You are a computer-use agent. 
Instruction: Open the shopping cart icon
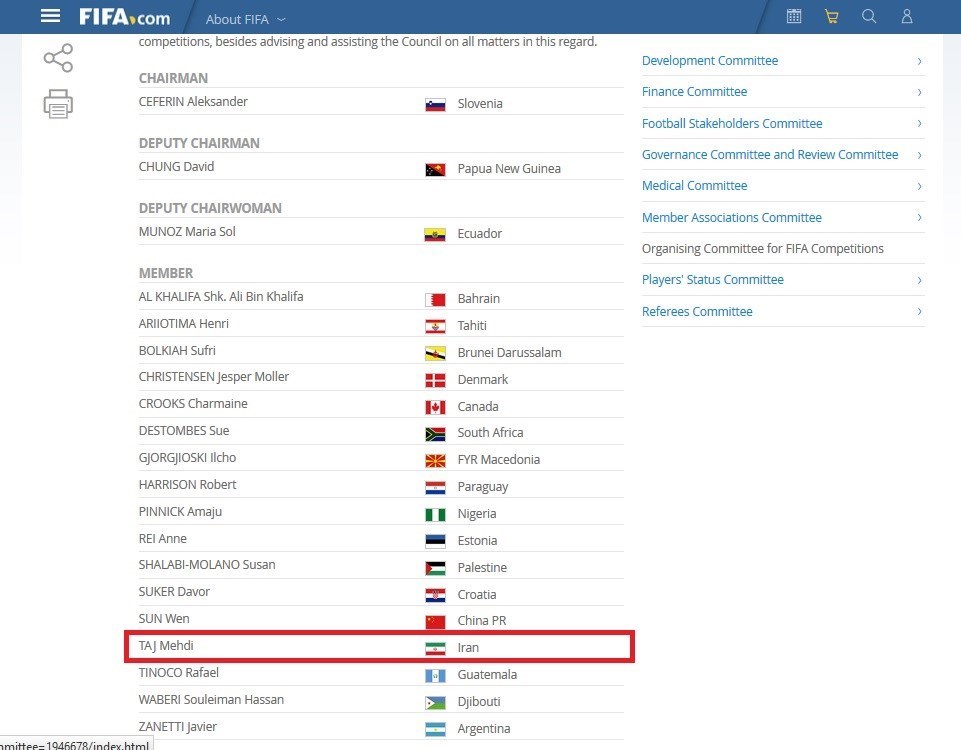point(831,16)
